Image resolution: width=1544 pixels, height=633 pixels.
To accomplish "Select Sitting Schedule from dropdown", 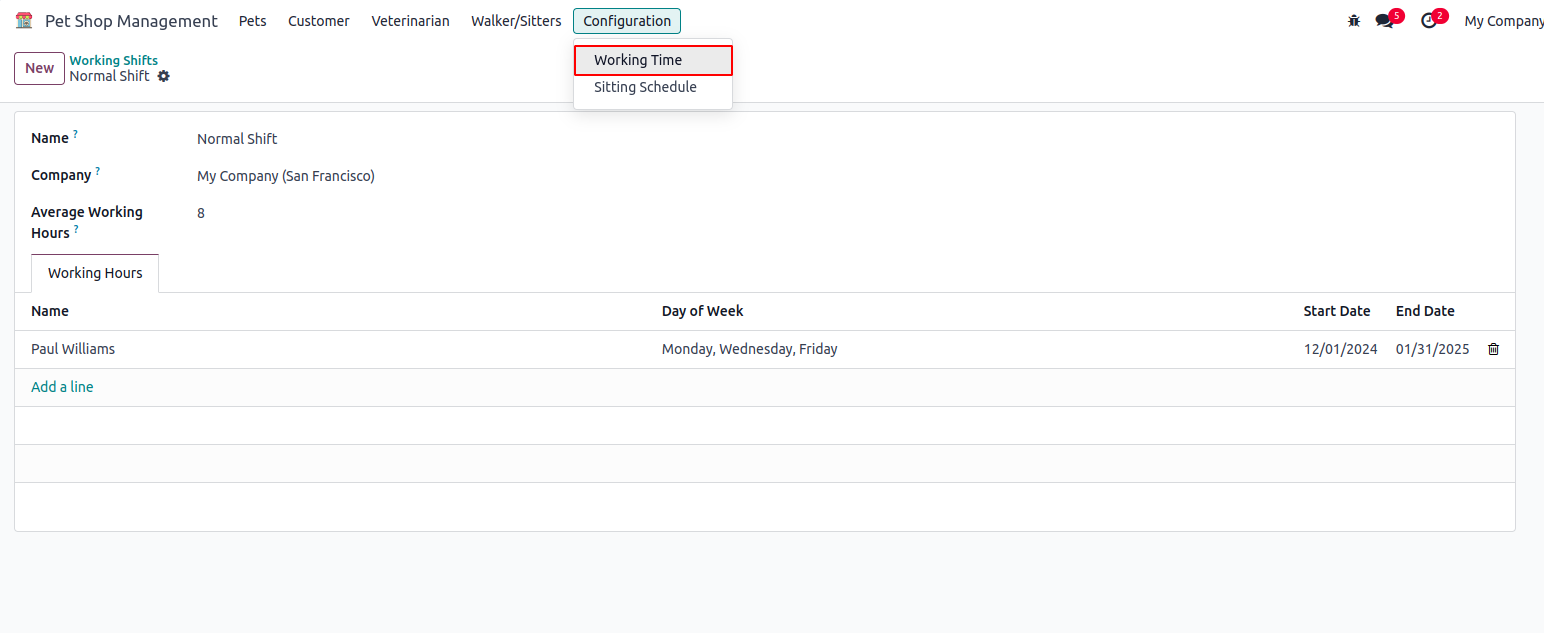I will click(x=653, y=87).
